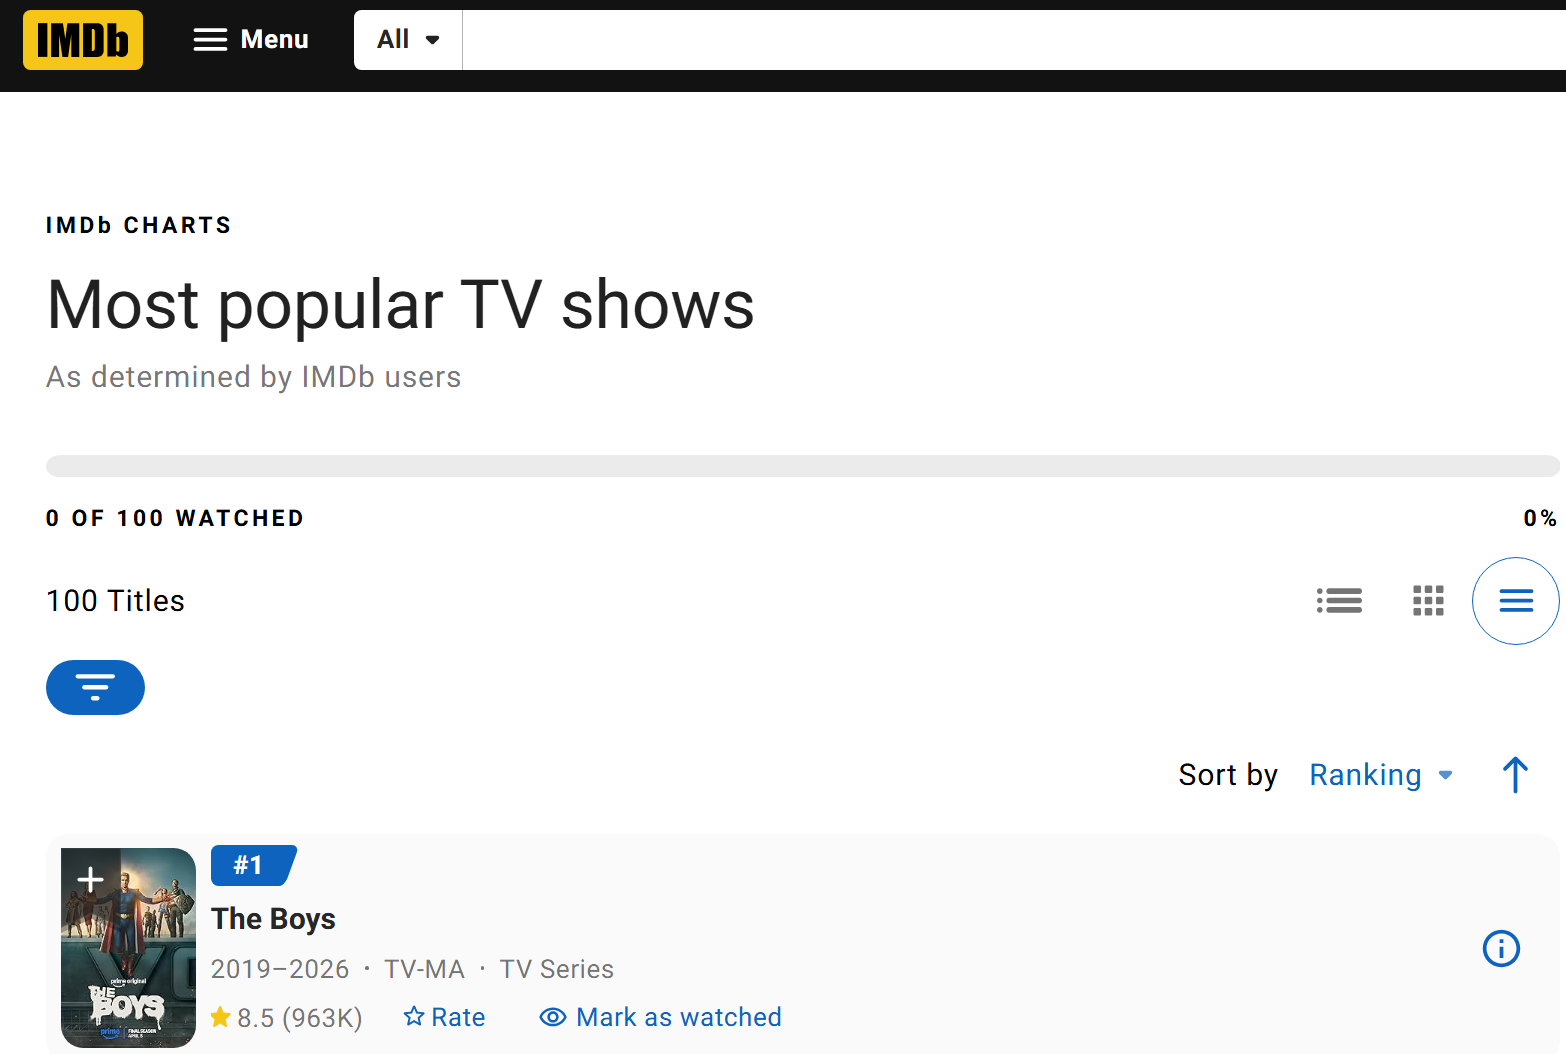This screenshot has height=1054, width=1566.
Task: Mark The Boys as watched
Action: tap(660, 1017)
